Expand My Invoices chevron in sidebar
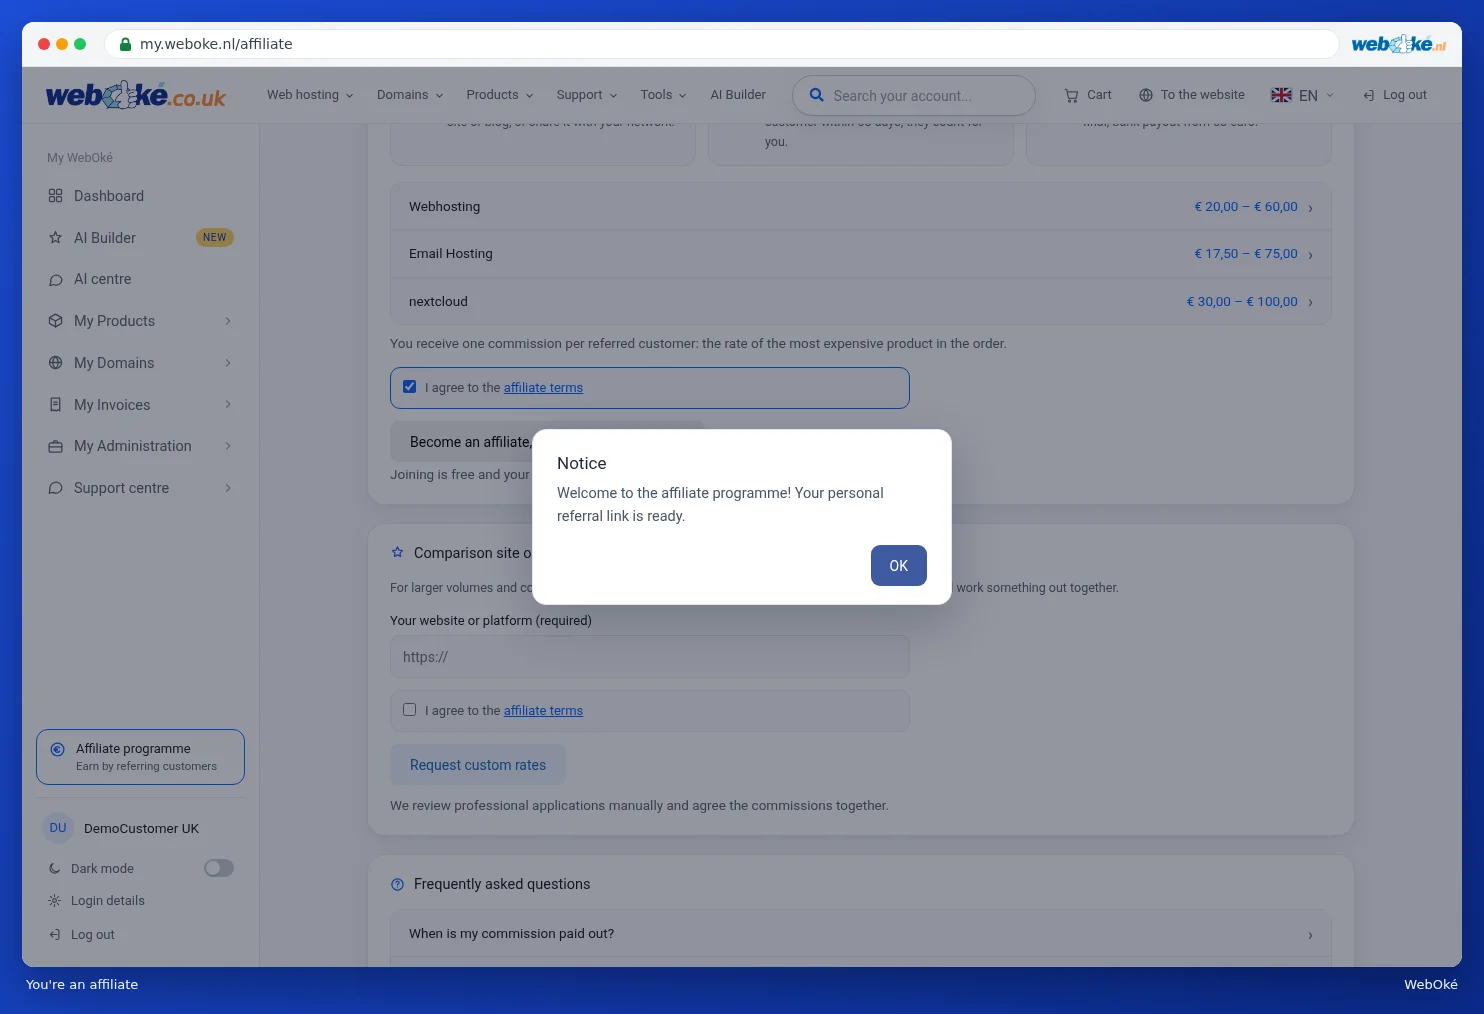The image size is (1484, 1014). tap(228, 405)
